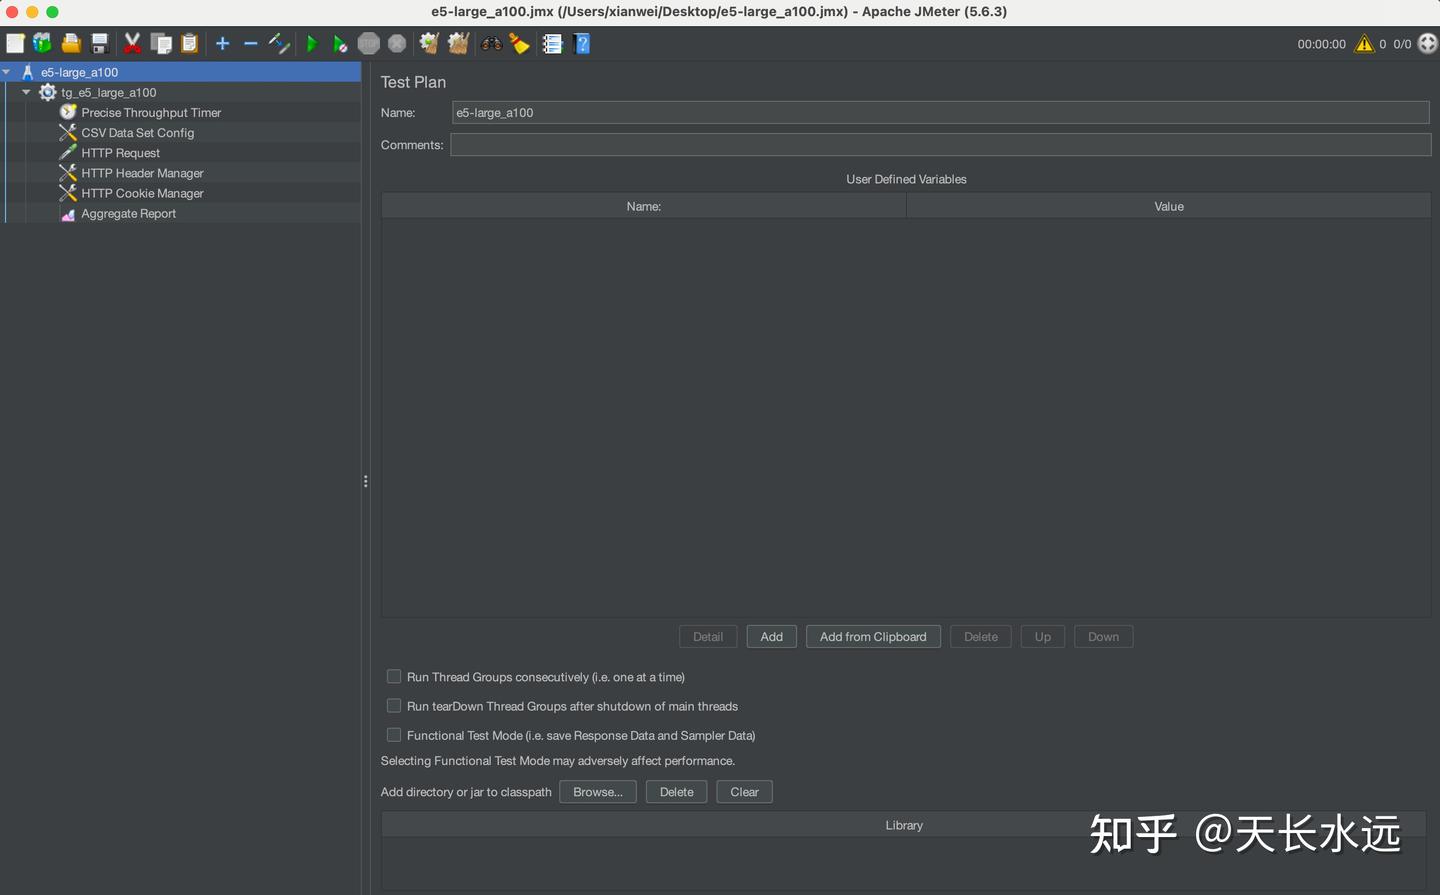The image size is (1440, 895).
Task: Select HTTP Cookie Manager in tree
Action: 142,193
